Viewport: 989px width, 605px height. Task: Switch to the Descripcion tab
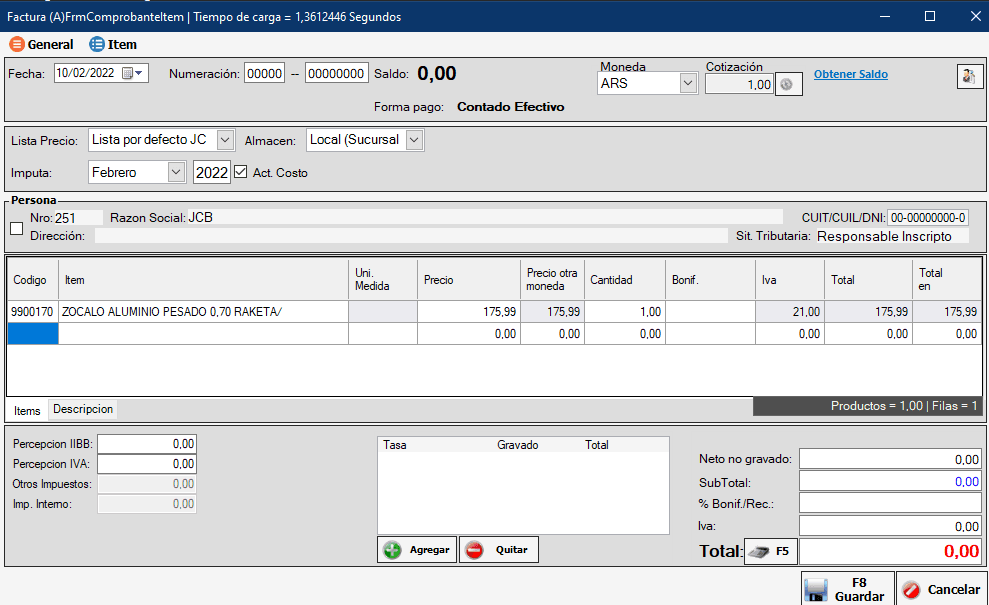(83, 409)
